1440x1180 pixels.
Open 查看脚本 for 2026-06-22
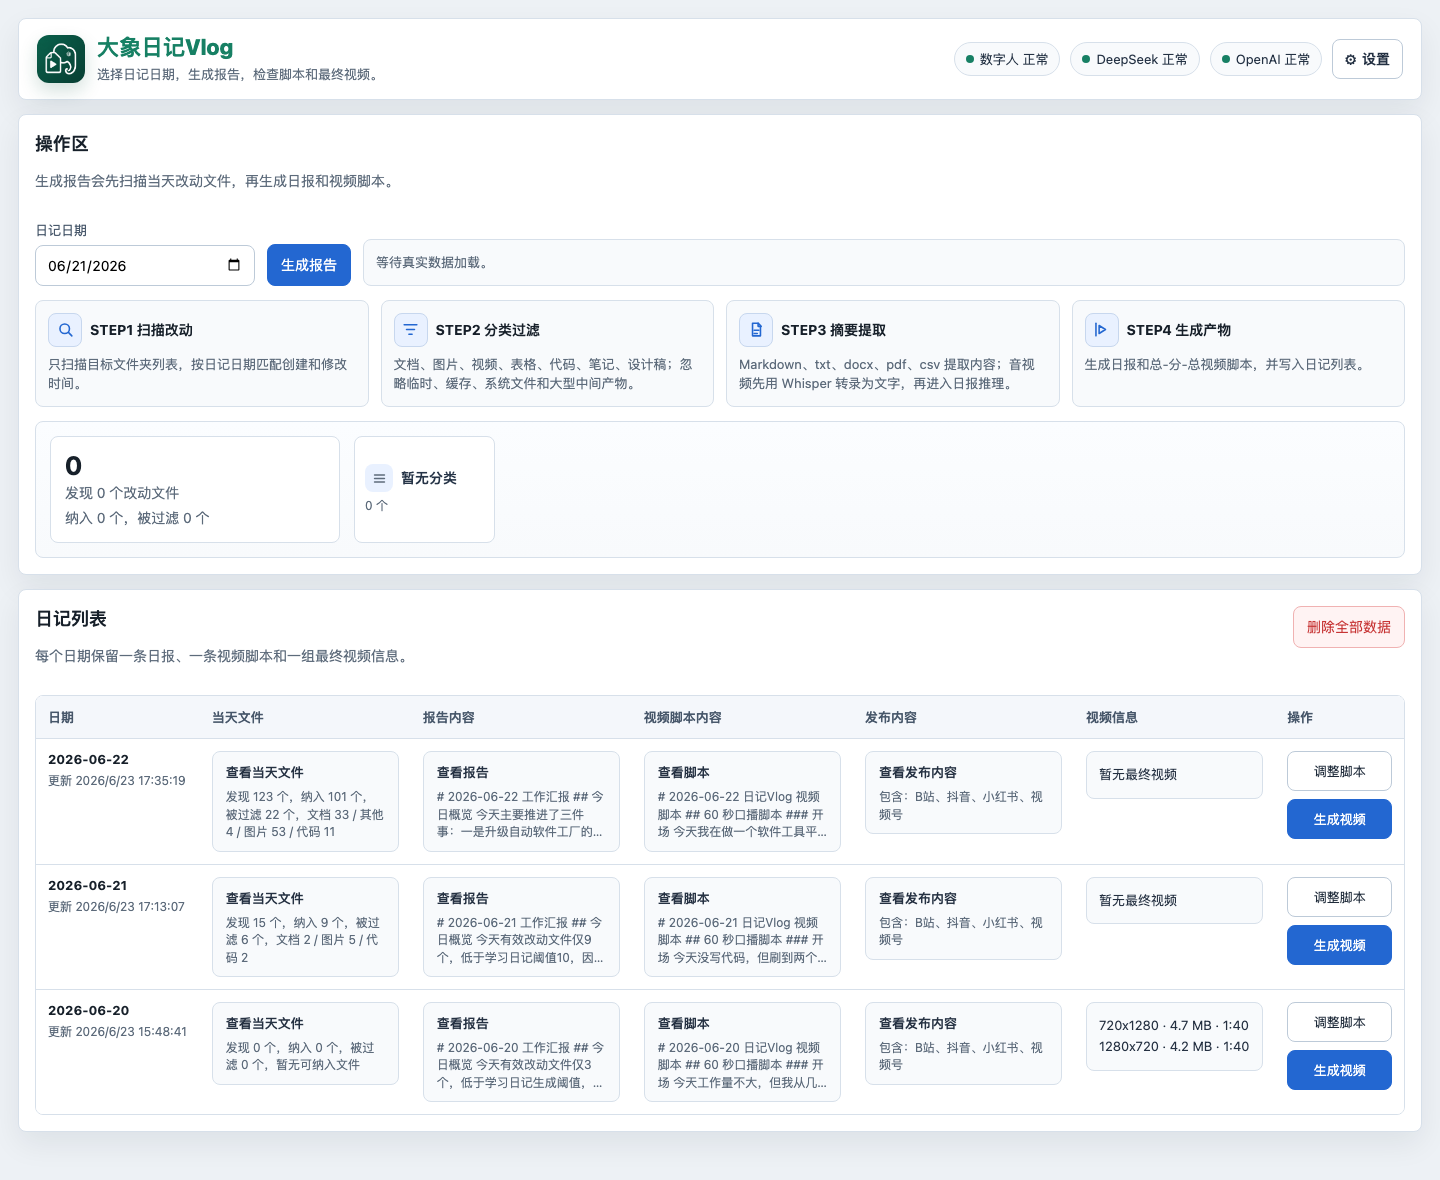(x=742, y=801)
